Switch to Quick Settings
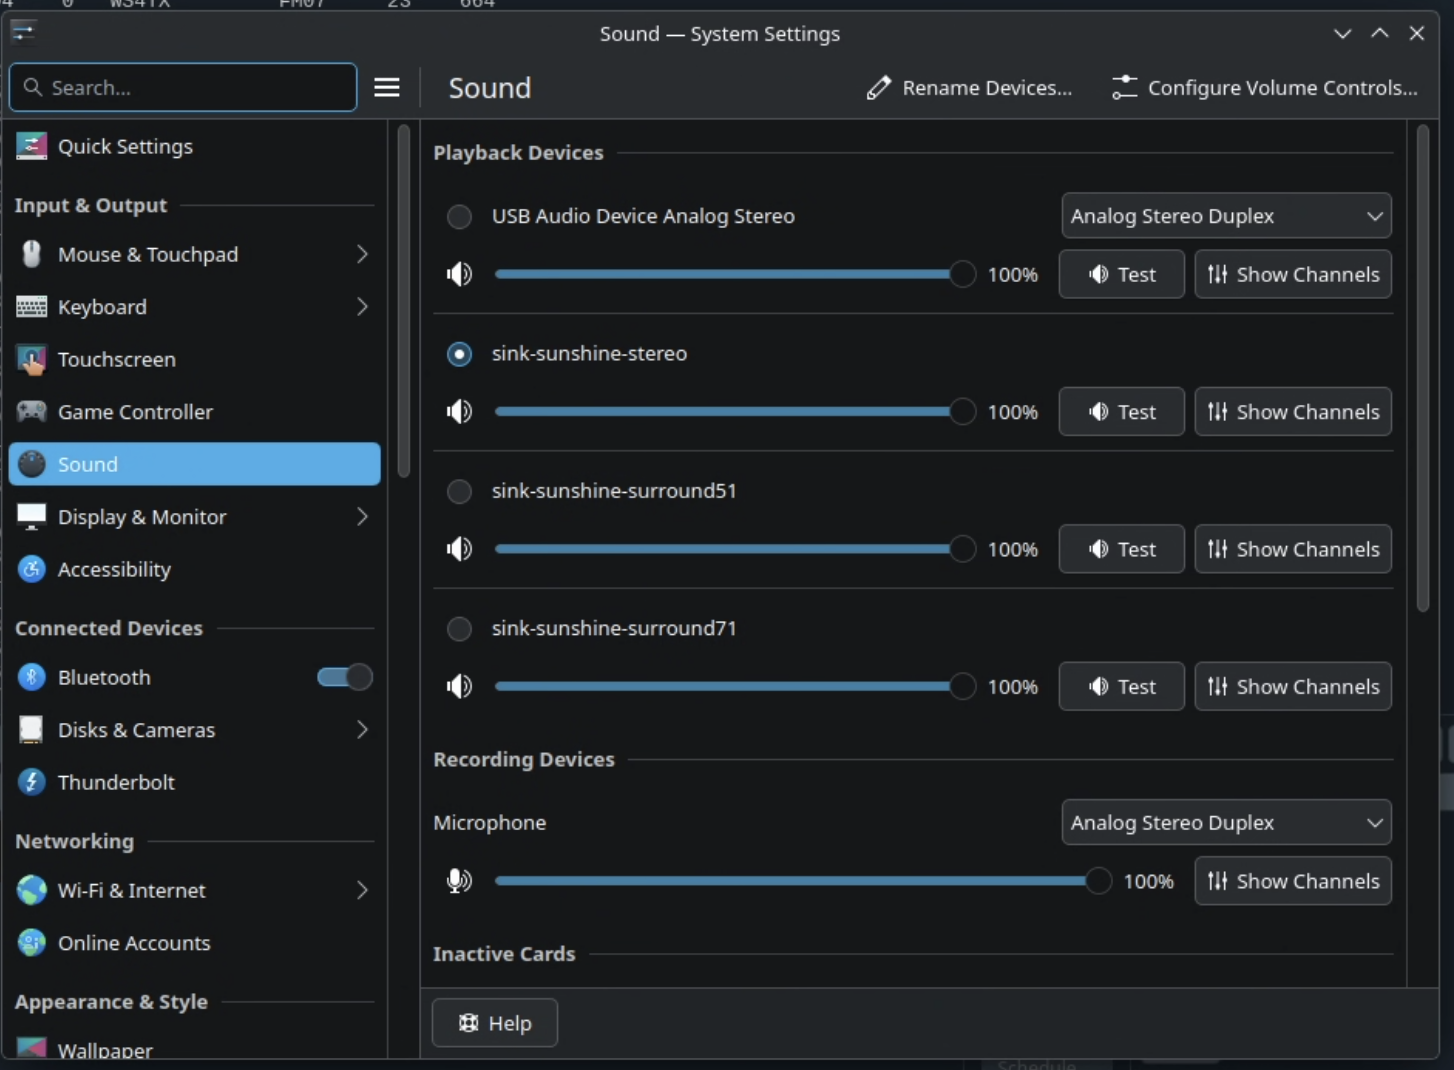The height and width of the screenshot is (1070, 1454). tap(125, 146)
